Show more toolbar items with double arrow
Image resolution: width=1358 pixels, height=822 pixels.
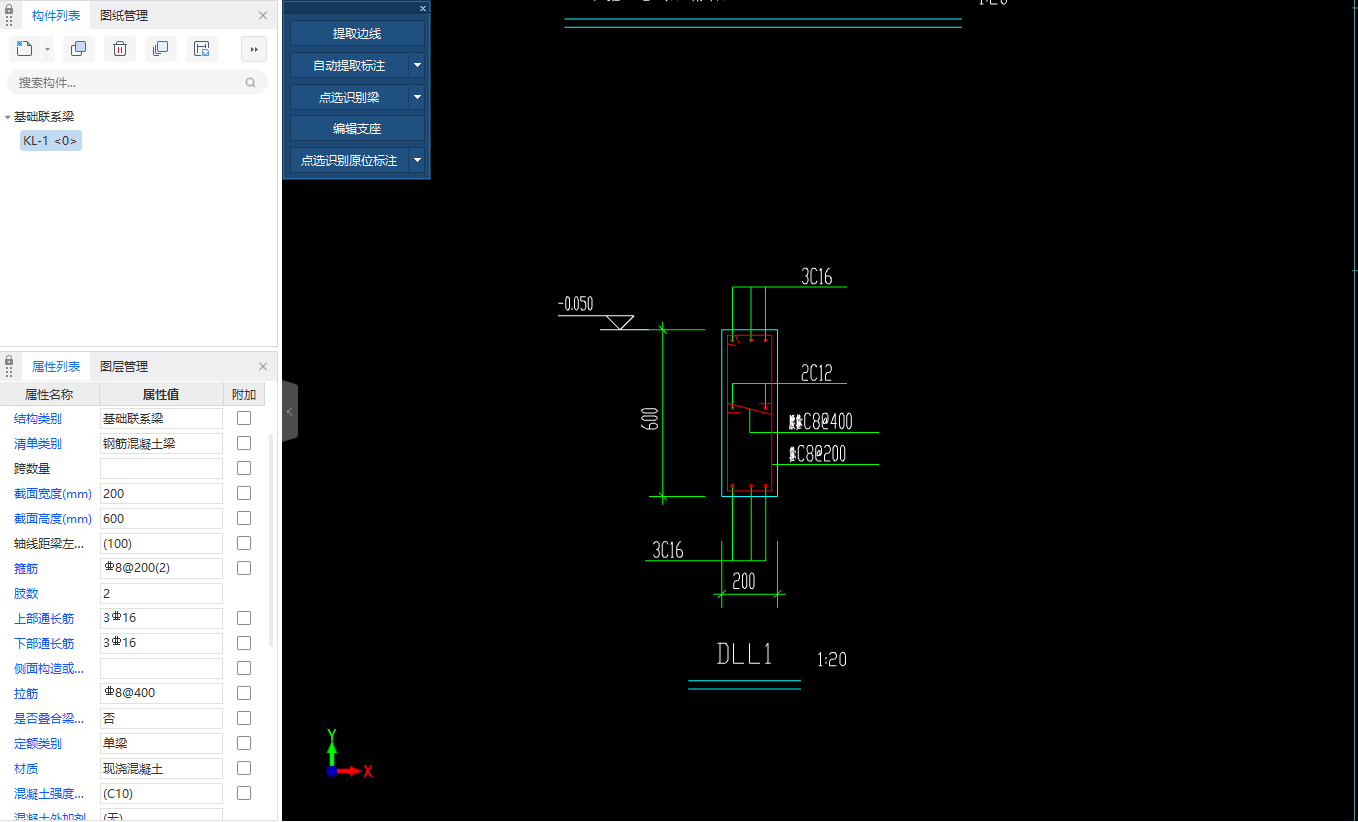pyautogui.click(x=254, y=49)
